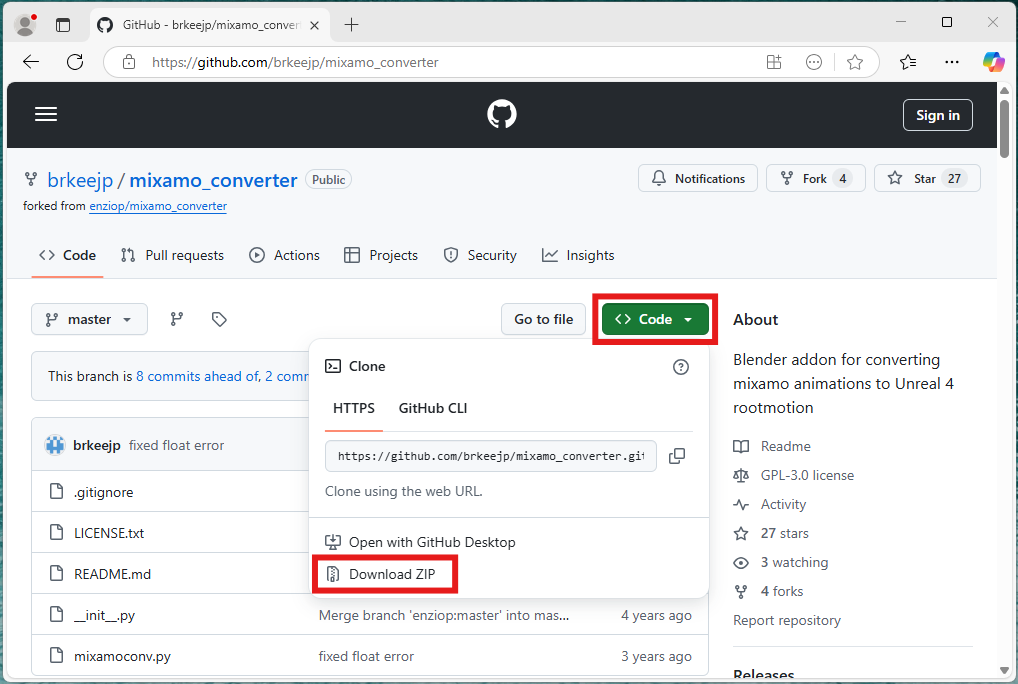Open the browser favorites list icon

pyautogui.click(x=908, y=62)
